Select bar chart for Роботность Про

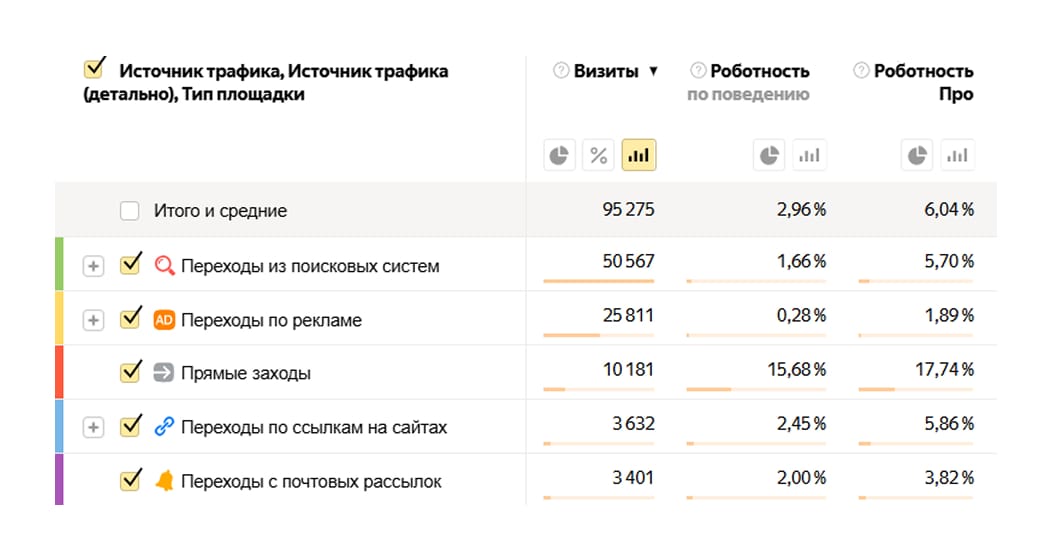point(957,156)
